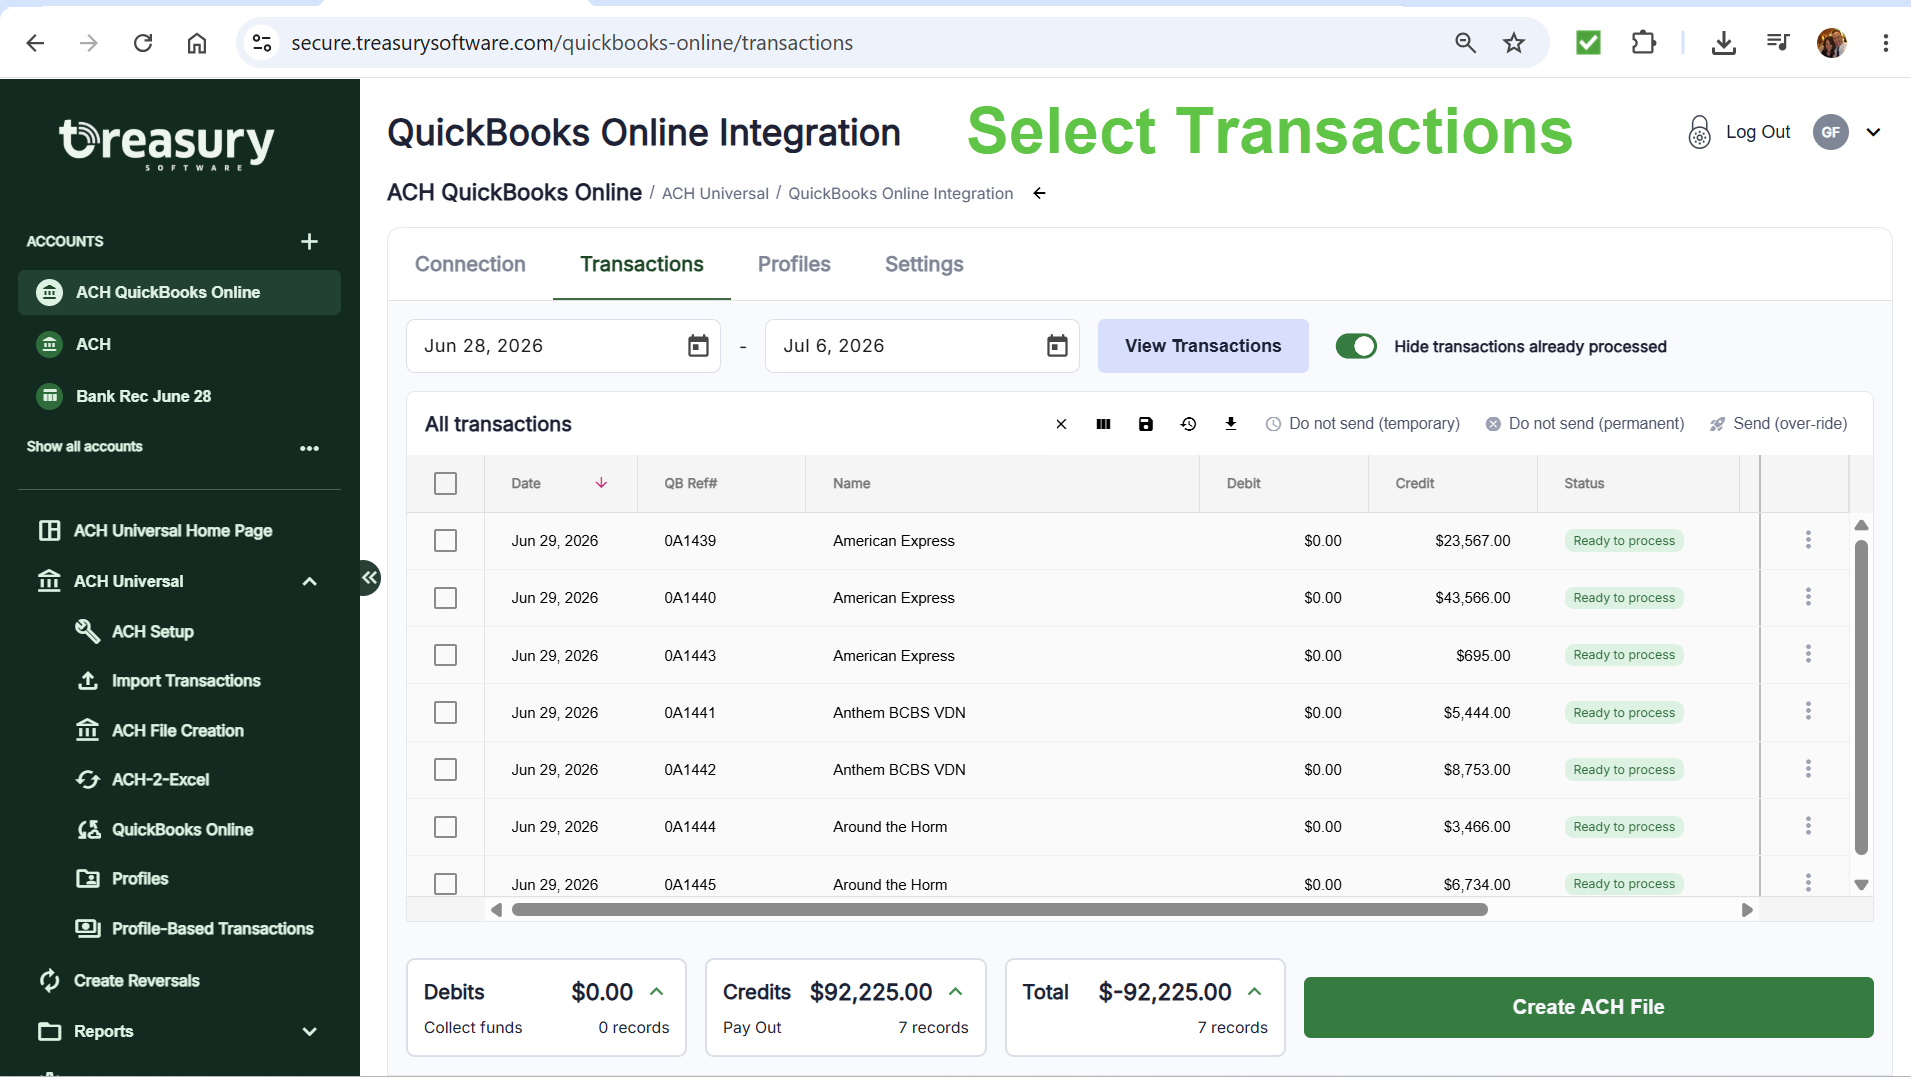
Task: Select checkbox for American Express 0A1439
Action: pyautogui.click(x=446, y=541)
